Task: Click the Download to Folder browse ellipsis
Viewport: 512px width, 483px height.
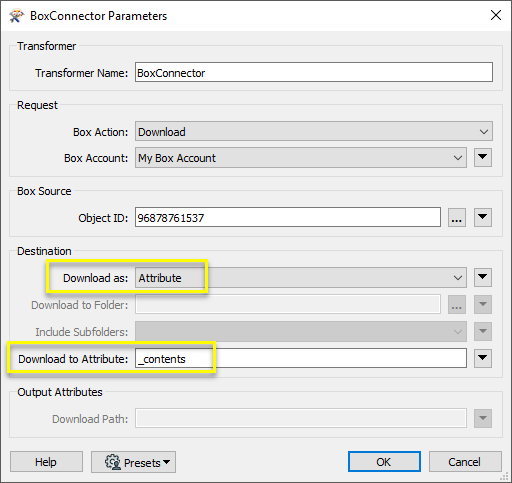Action: (456, 304)
